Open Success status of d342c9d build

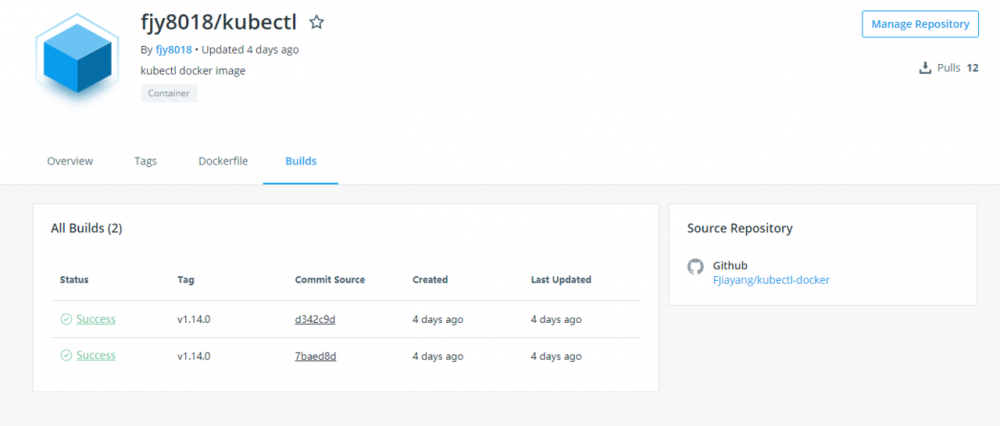(x=96, y=320)
